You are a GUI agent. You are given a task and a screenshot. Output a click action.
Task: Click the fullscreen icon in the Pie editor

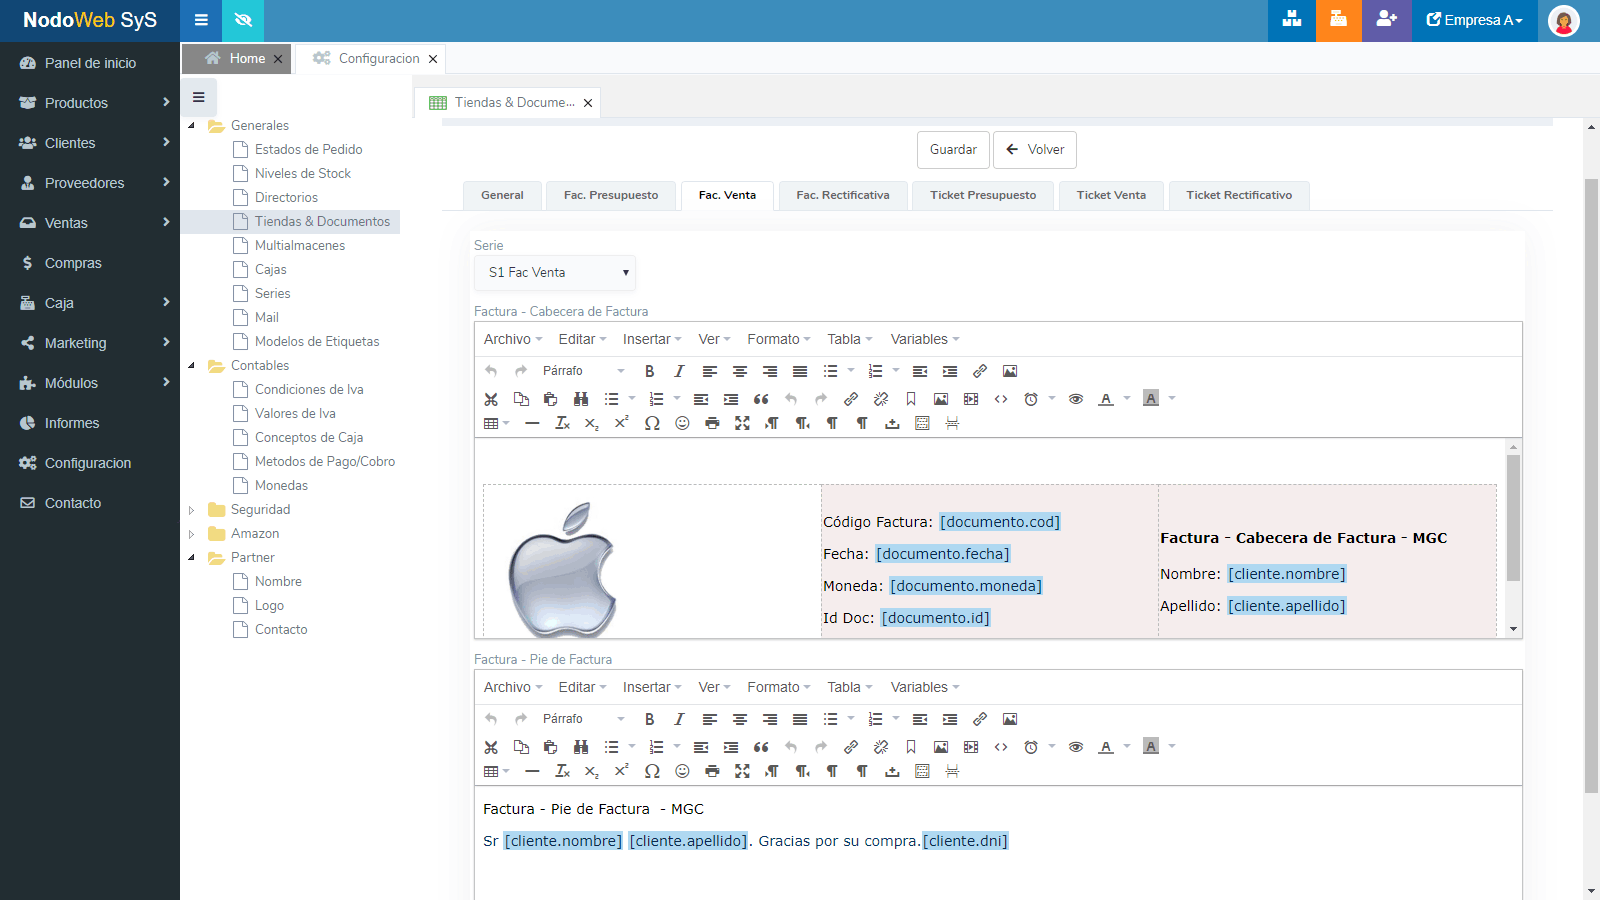coord(742,771)
